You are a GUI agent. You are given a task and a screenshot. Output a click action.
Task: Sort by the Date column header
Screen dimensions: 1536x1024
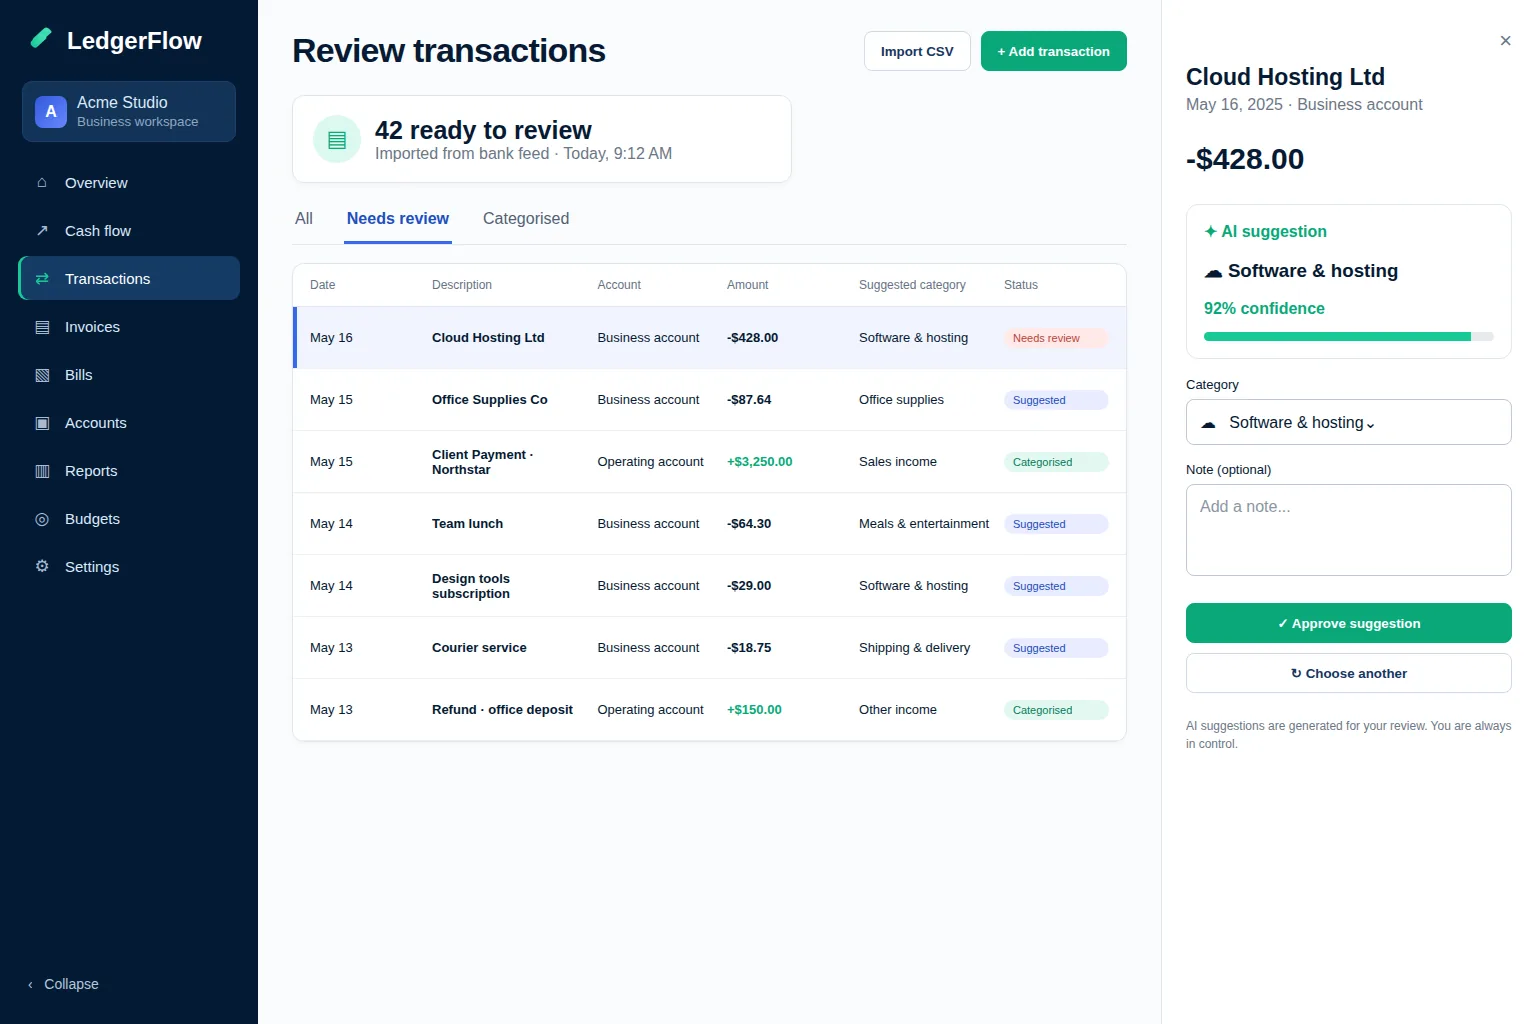[x=323, y=285]
